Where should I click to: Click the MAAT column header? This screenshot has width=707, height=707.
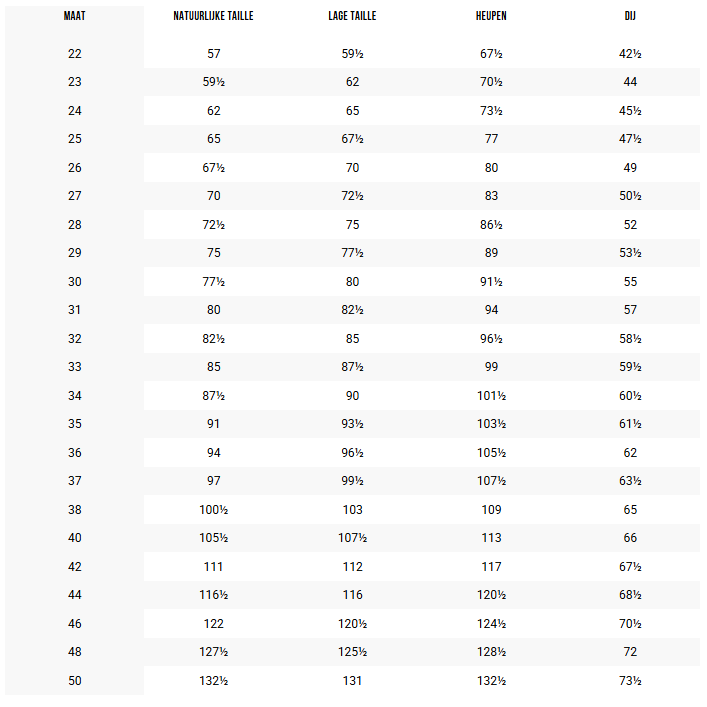[x=74, y=16]
